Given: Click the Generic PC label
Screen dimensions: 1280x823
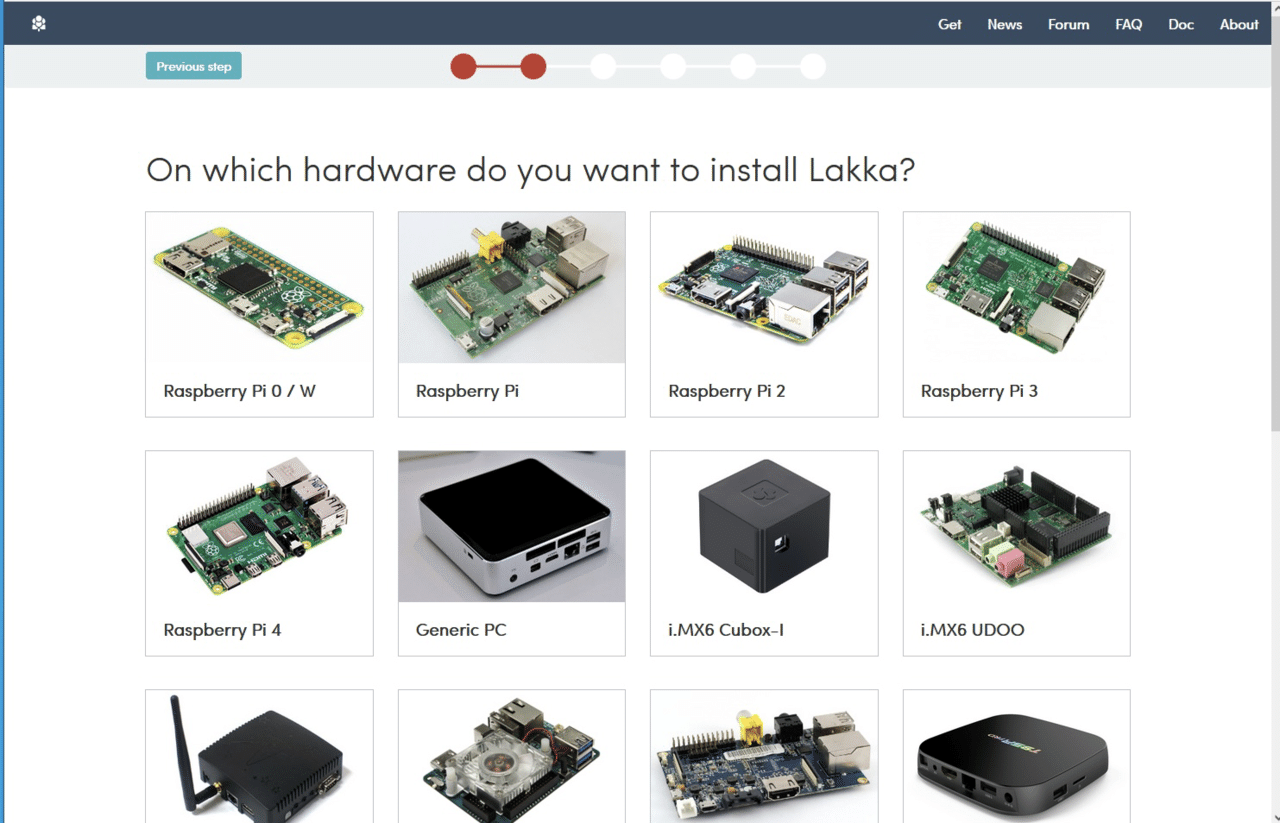Looking at the screenshot, I should [x=461, y=630].
